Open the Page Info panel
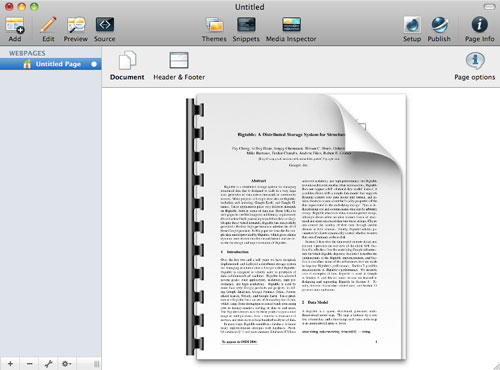500x370 pixels. pos(480,29)
